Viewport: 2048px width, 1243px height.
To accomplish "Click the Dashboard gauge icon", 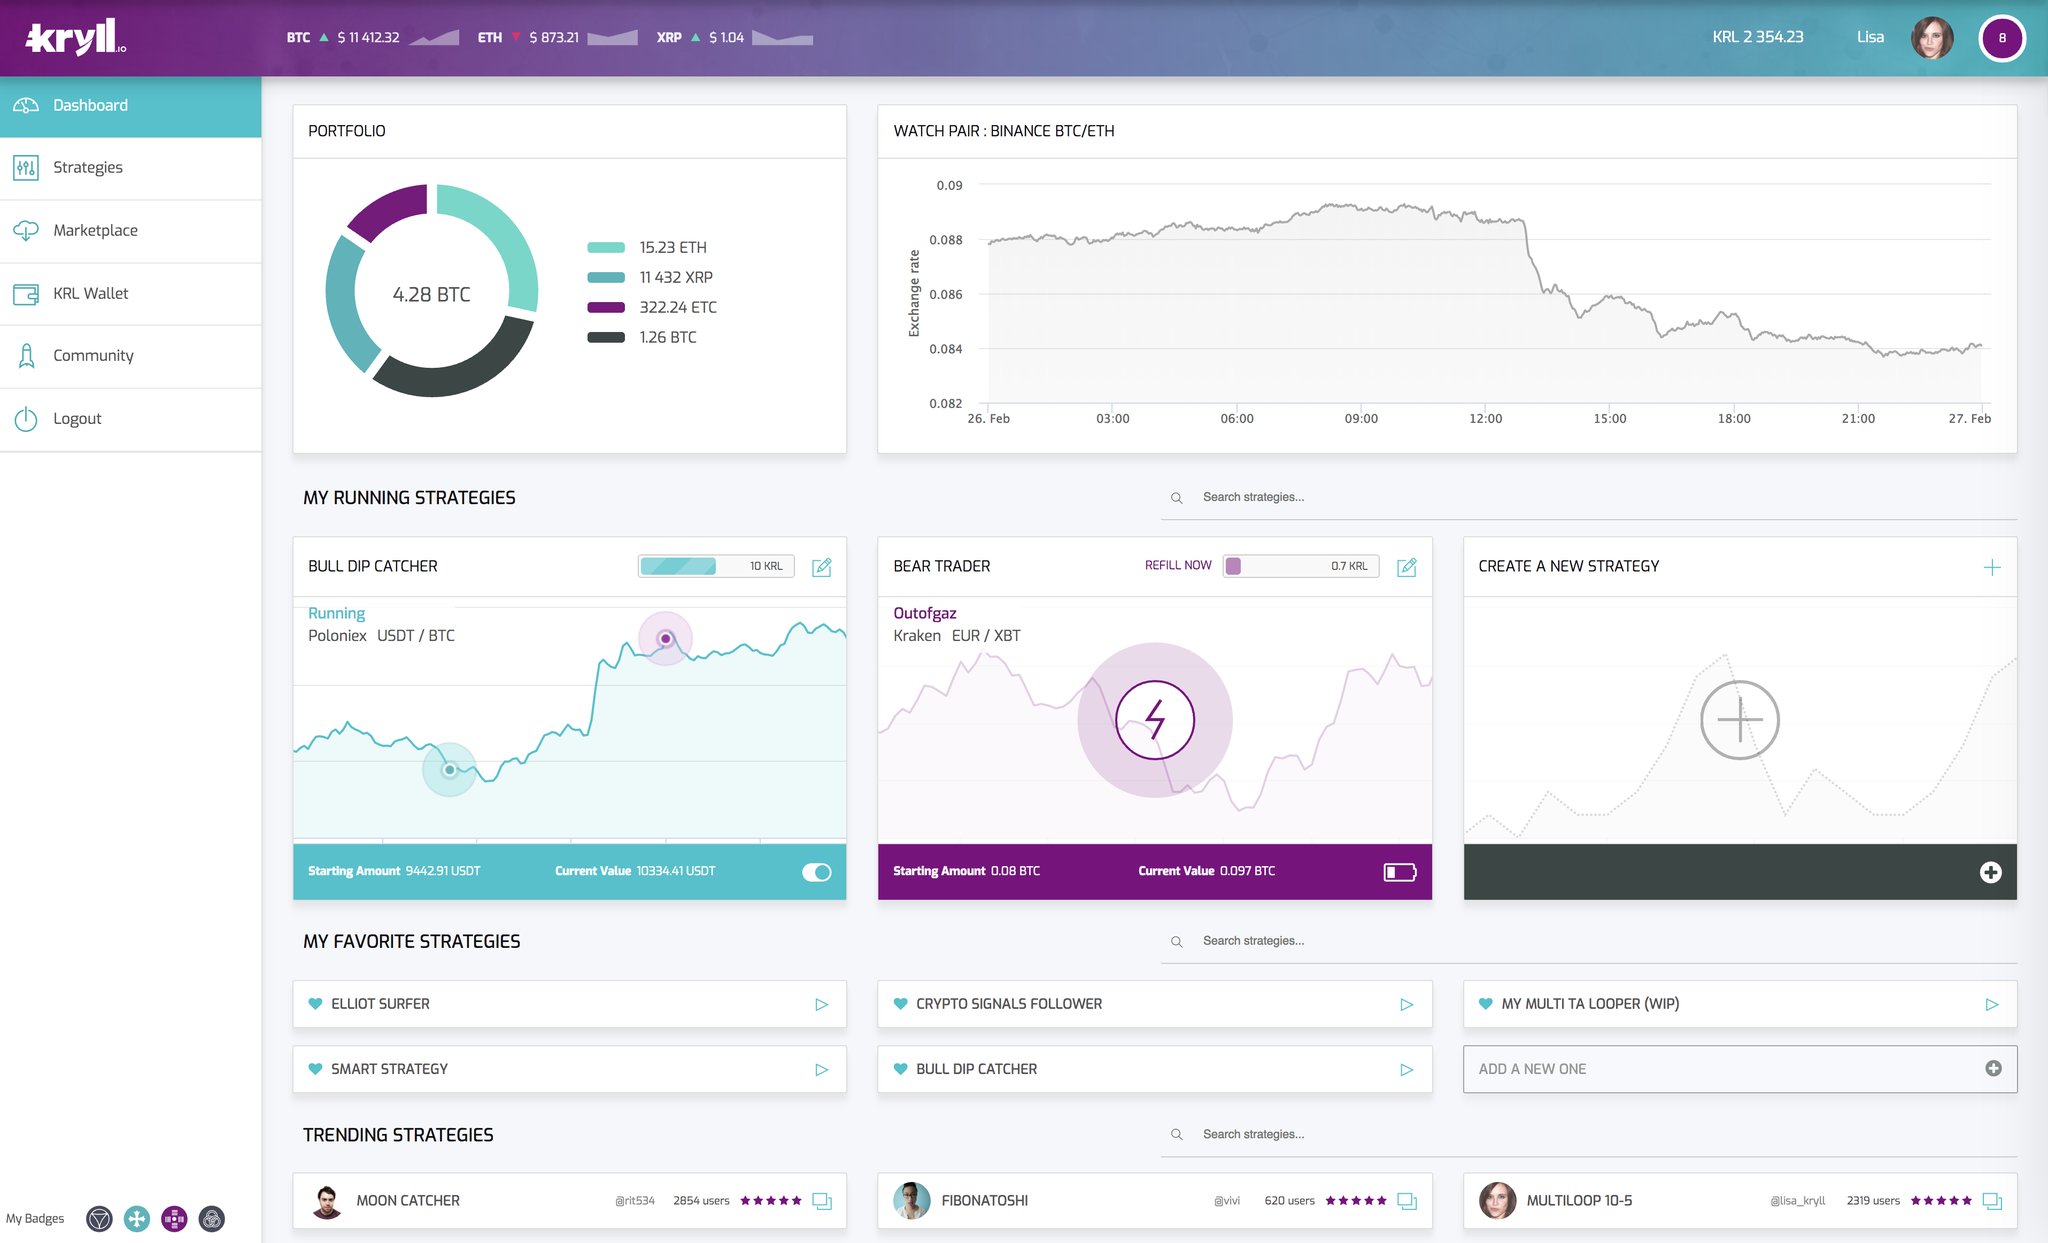I will point(26,105).
